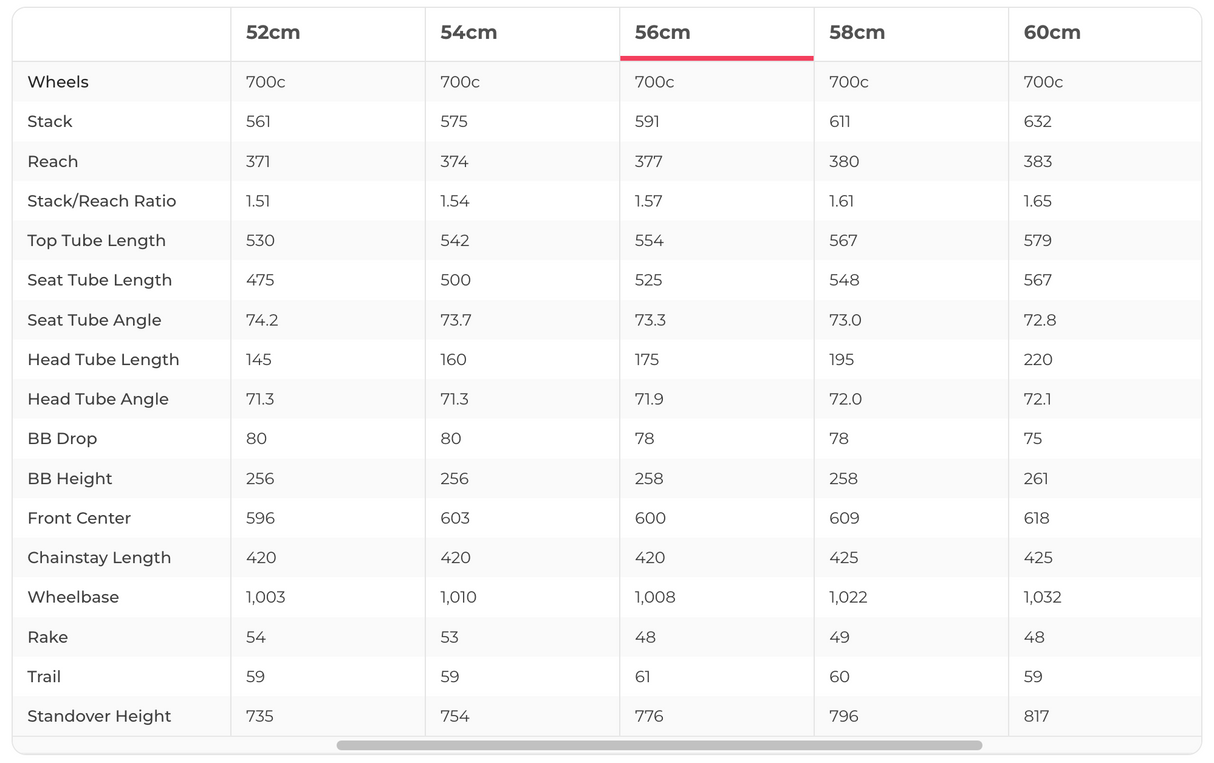Click the Front Center row label
Viewport: 1214px width, 763px height.
(79, 518)
